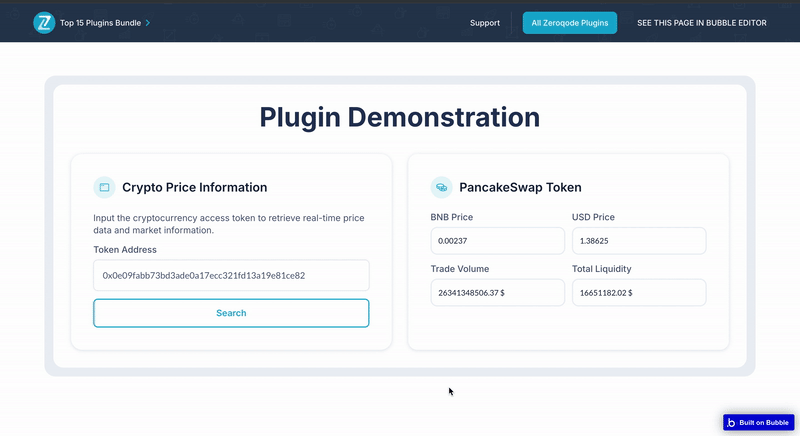Click the All Zeroqode Plugins button
800x436 pixels.
(x=569, y=23)
